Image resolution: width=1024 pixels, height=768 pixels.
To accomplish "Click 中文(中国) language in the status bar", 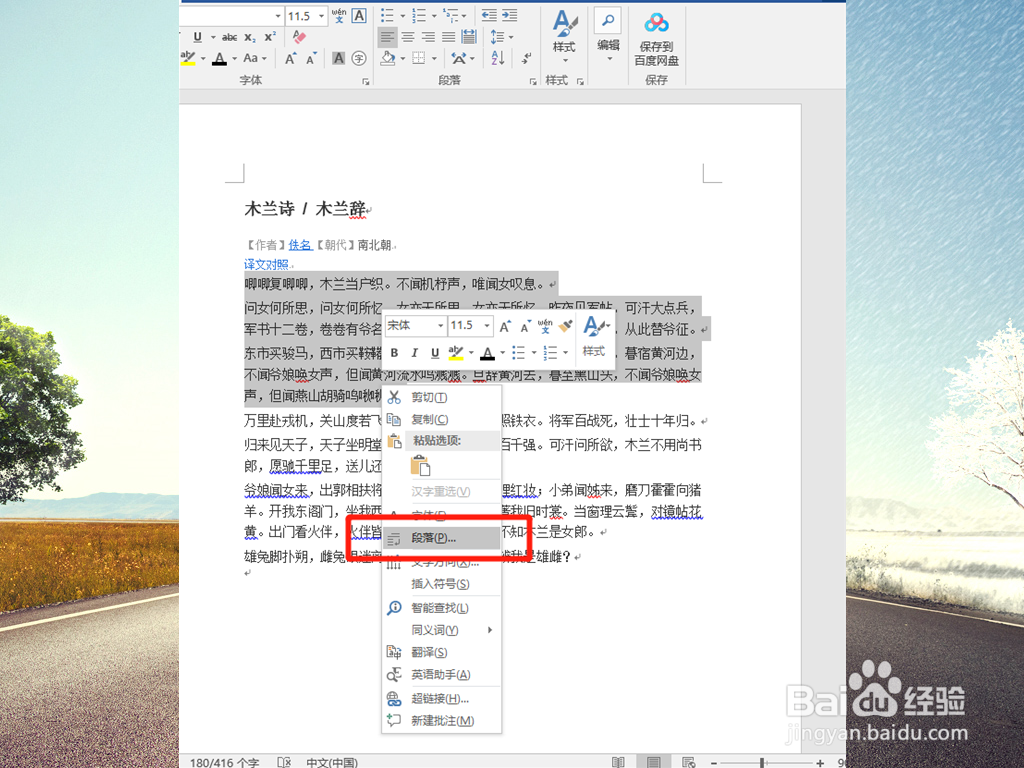I will point(332,762).
